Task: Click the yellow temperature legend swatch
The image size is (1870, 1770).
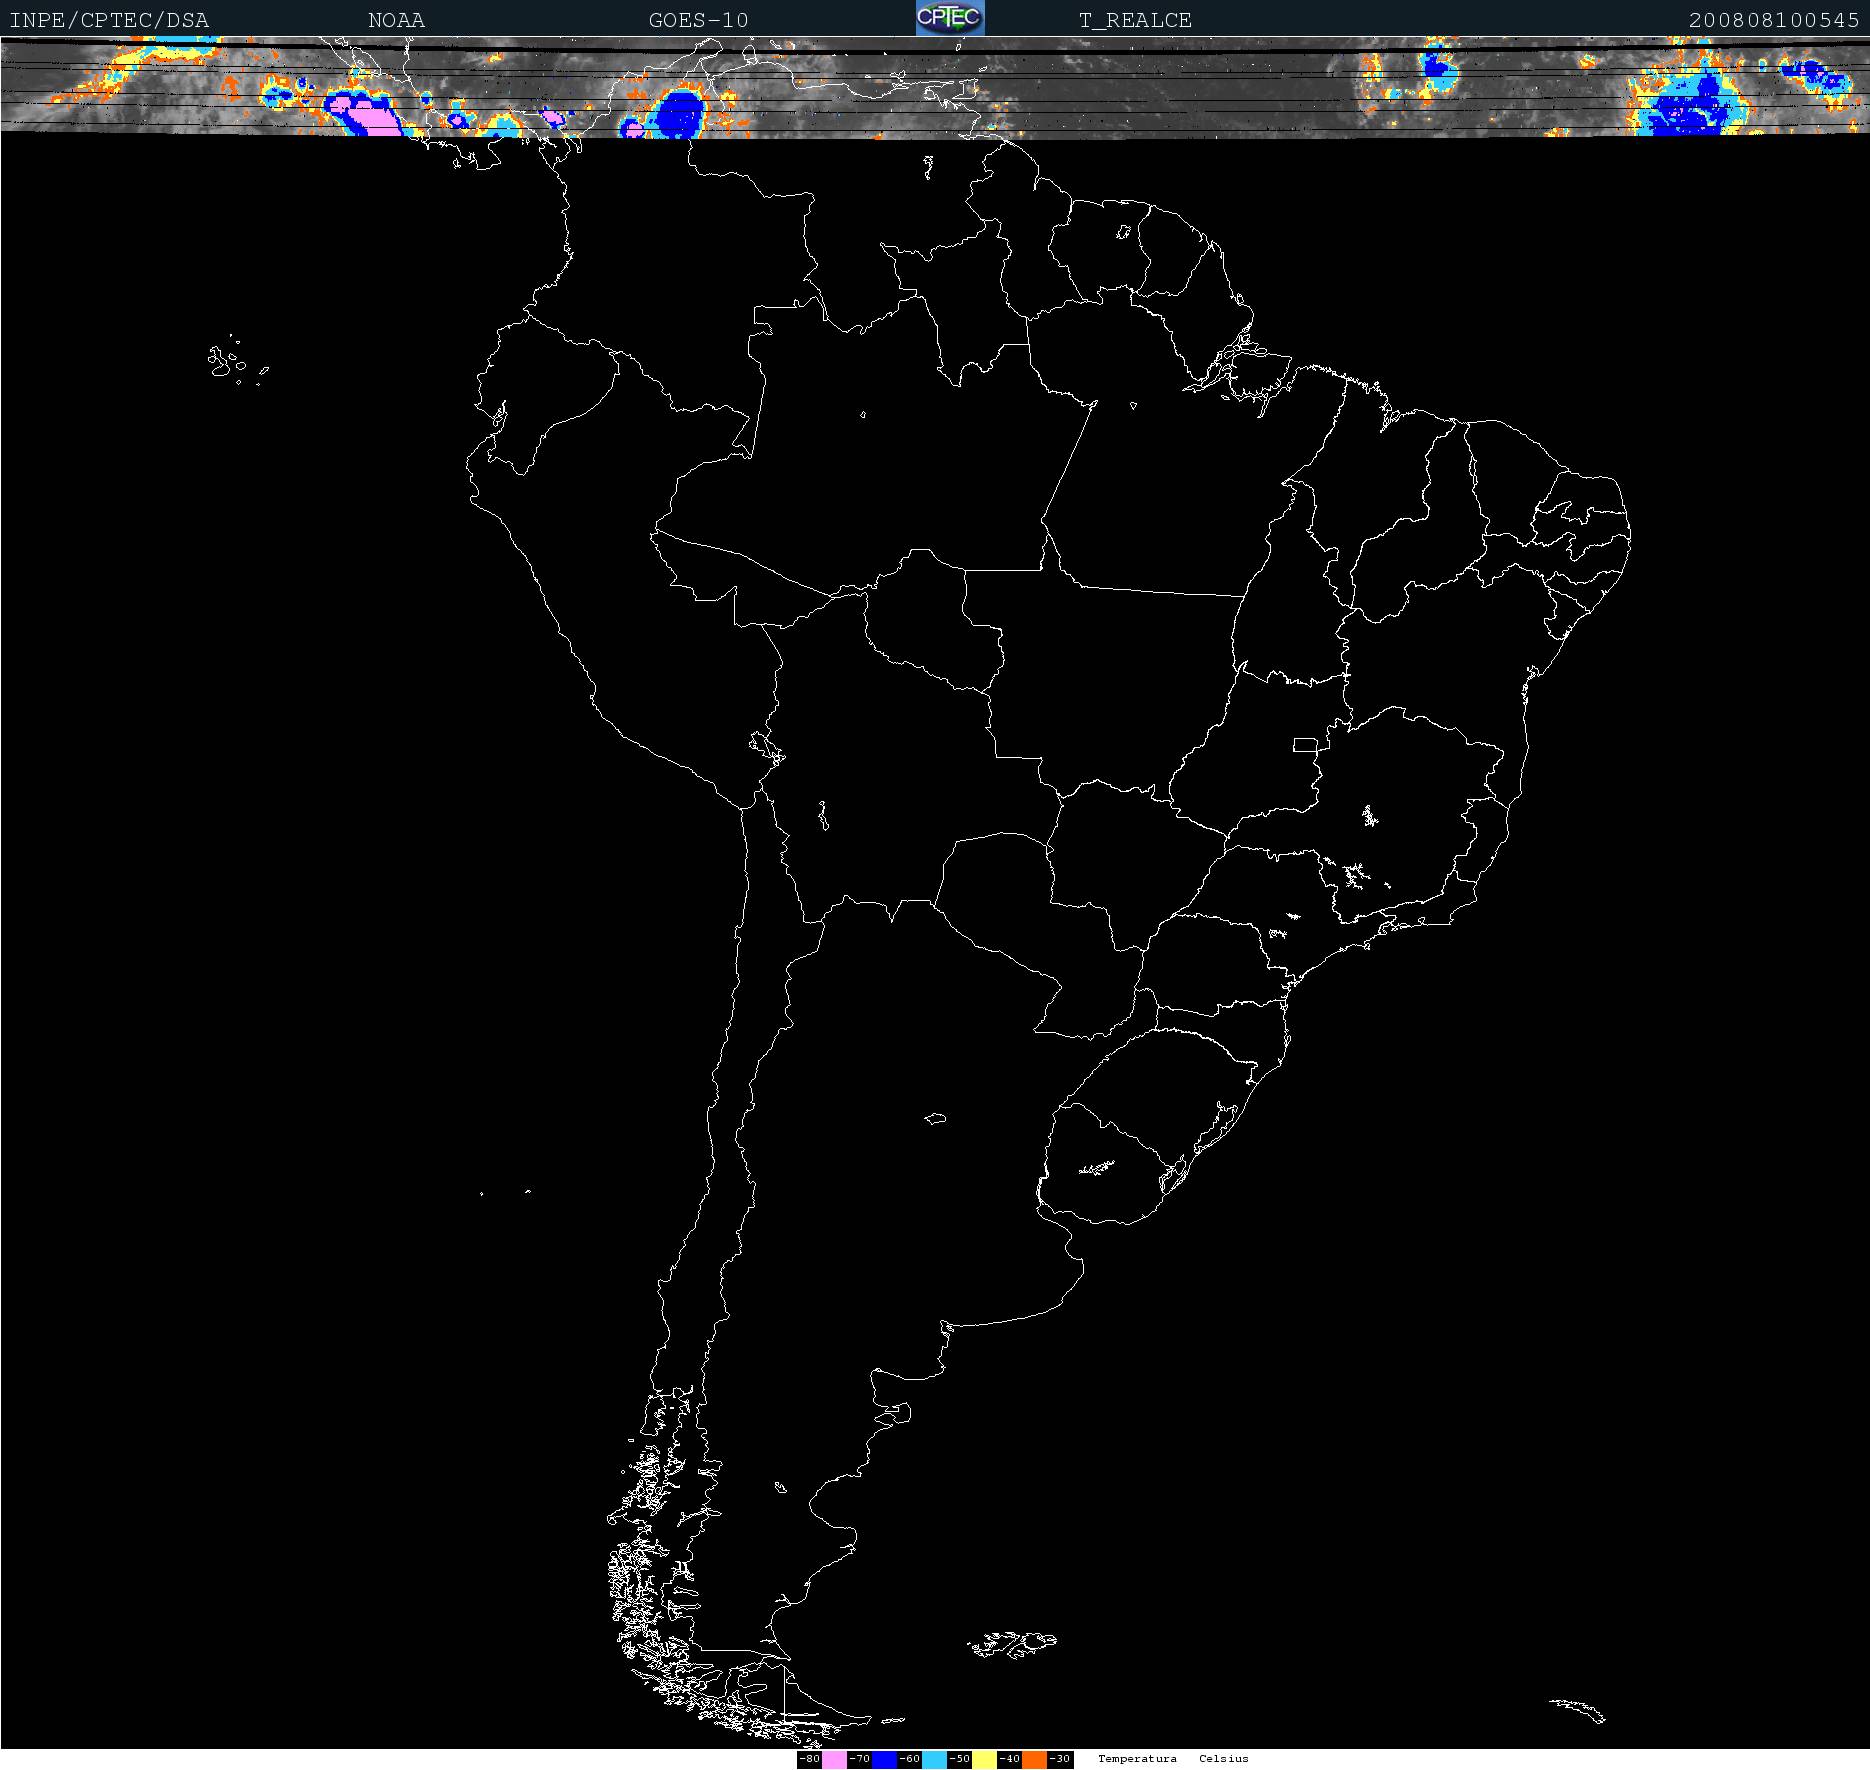Action: tap(984, 1759)
